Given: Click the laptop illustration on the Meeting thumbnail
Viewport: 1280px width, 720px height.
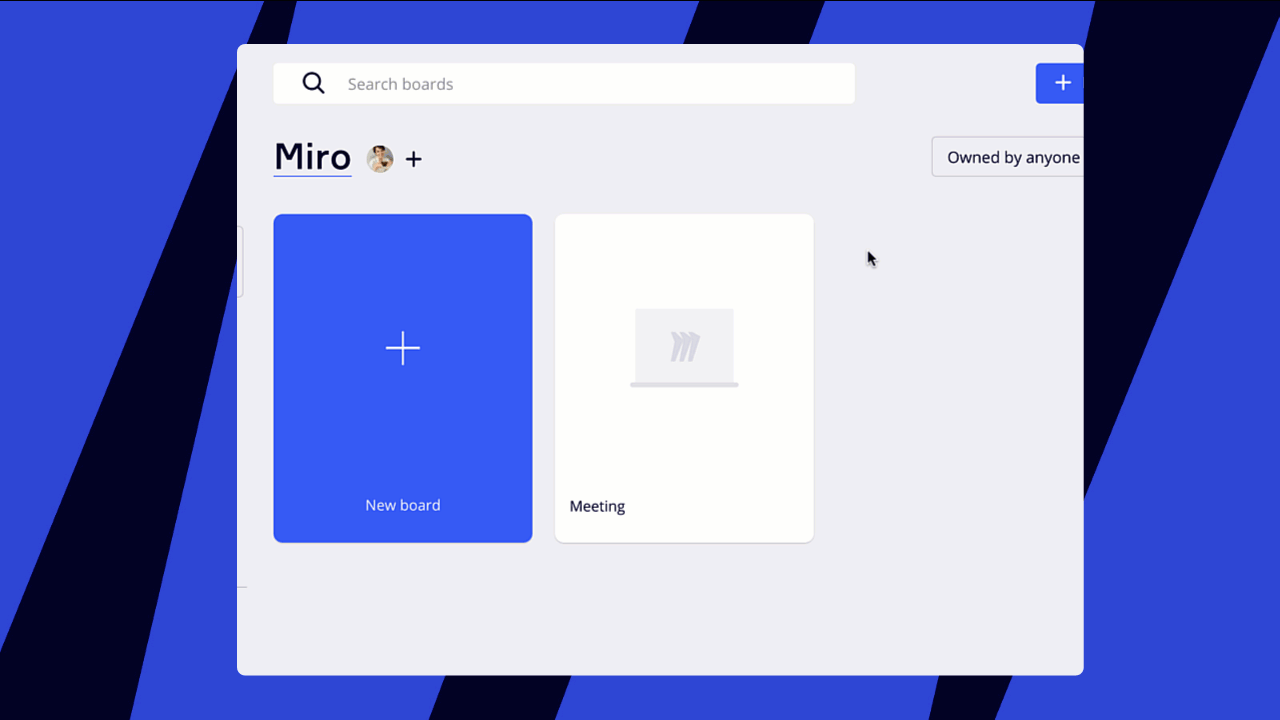Looking at the screenshot, I should coord(684,347).
